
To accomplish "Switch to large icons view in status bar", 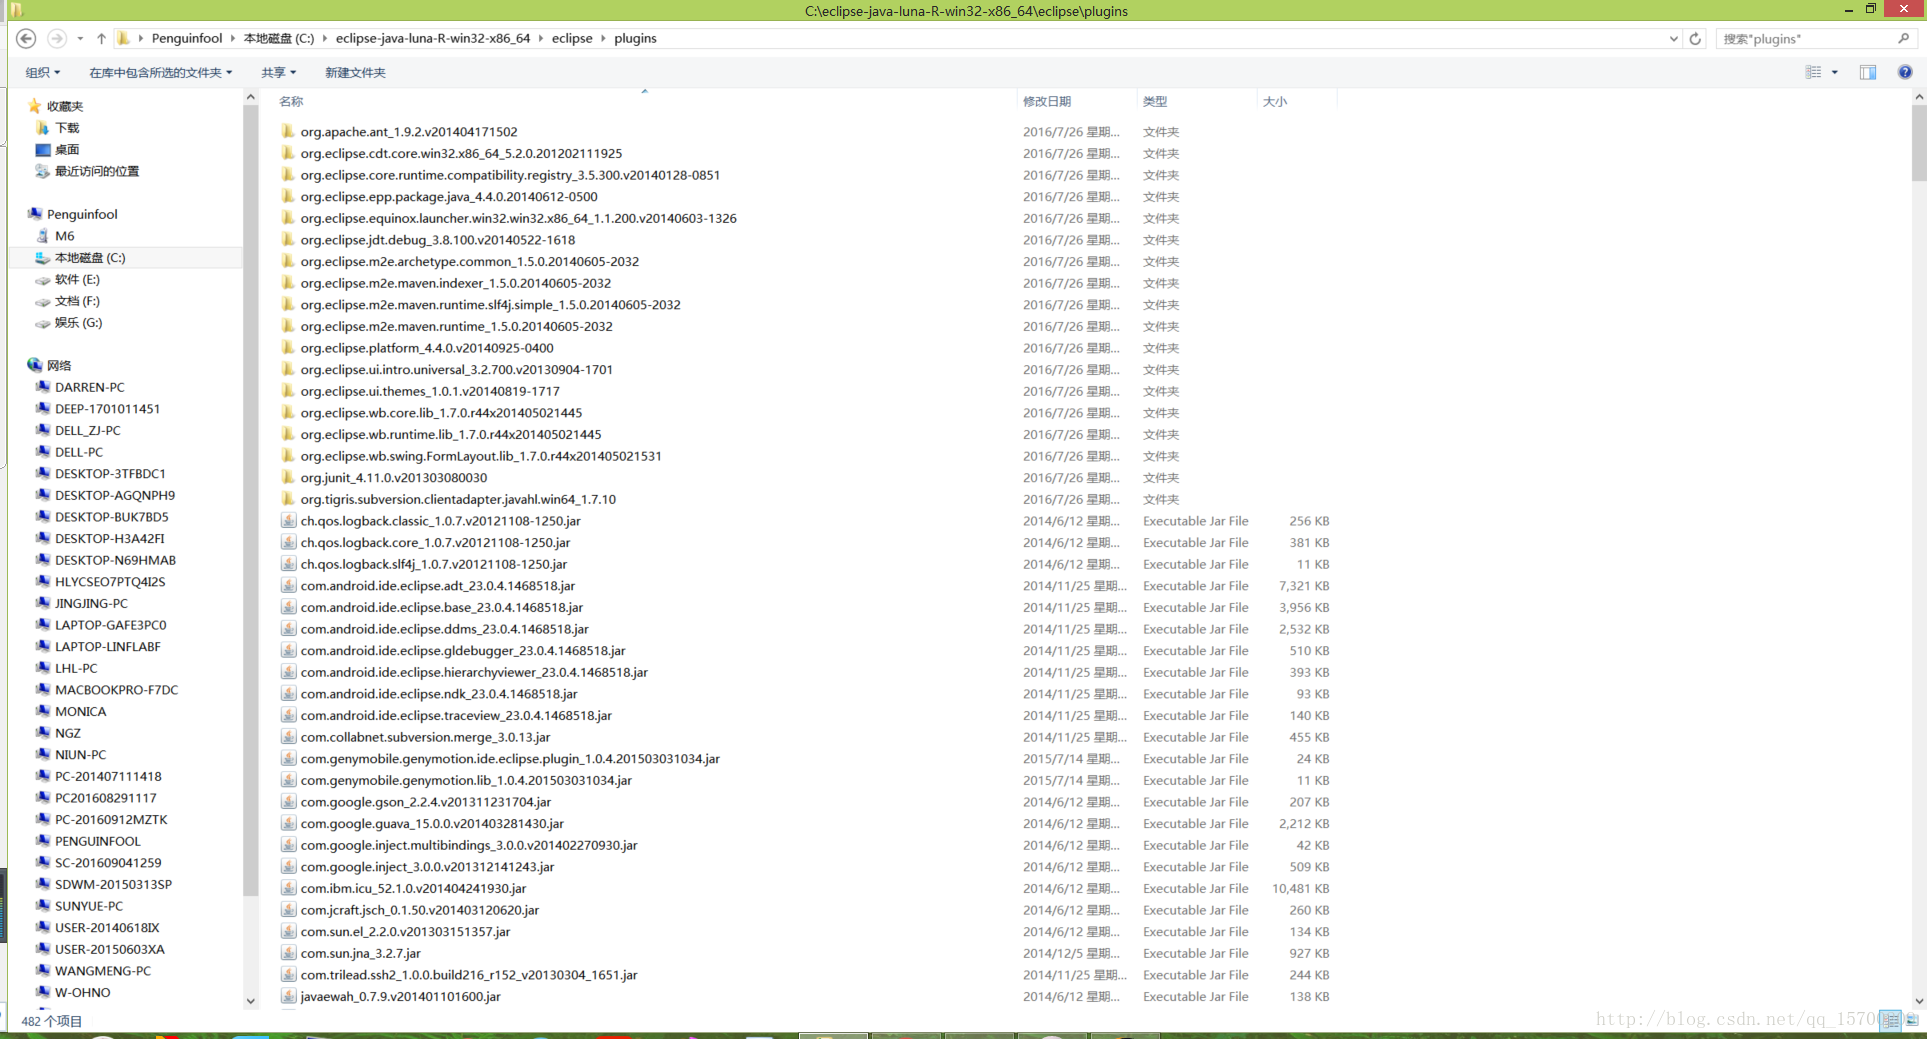I will point(1912,1020).
